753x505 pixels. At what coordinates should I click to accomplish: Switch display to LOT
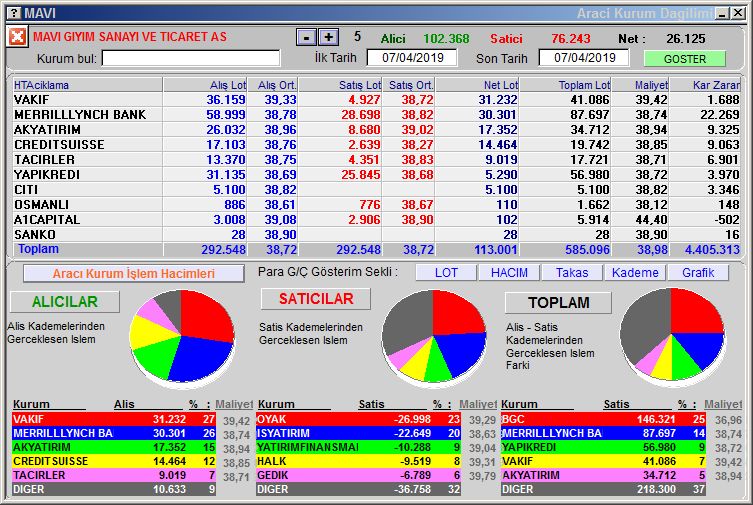446,273
